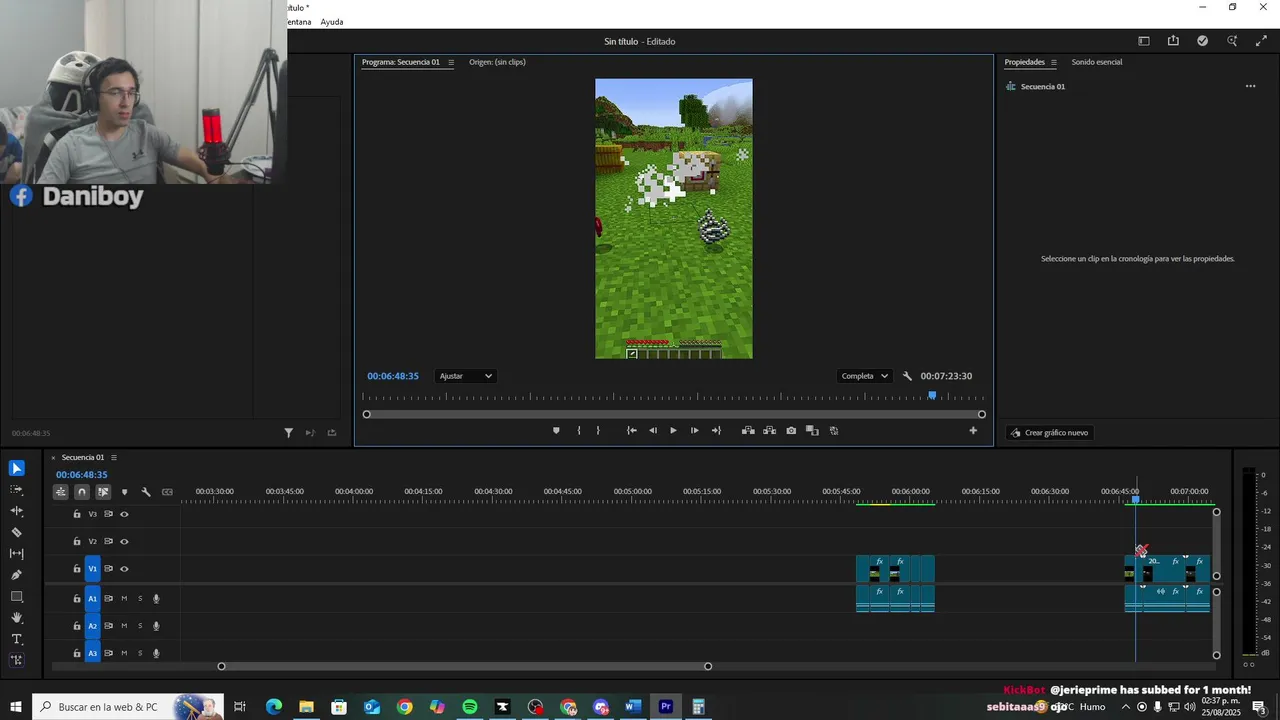Open the Ayuda menu
Screen dimensions: 1280x720
332,22
